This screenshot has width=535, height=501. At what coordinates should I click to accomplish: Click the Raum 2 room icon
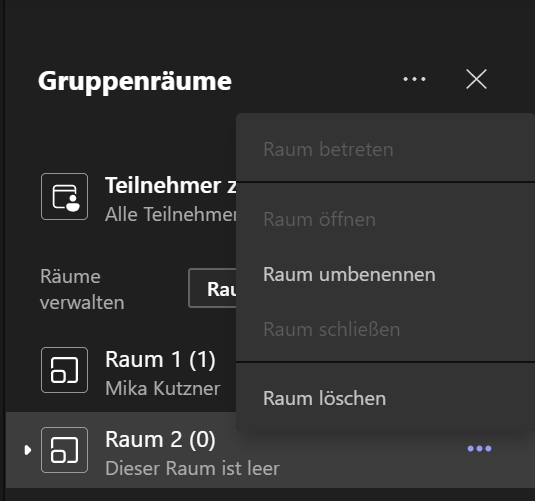point(64,450)
